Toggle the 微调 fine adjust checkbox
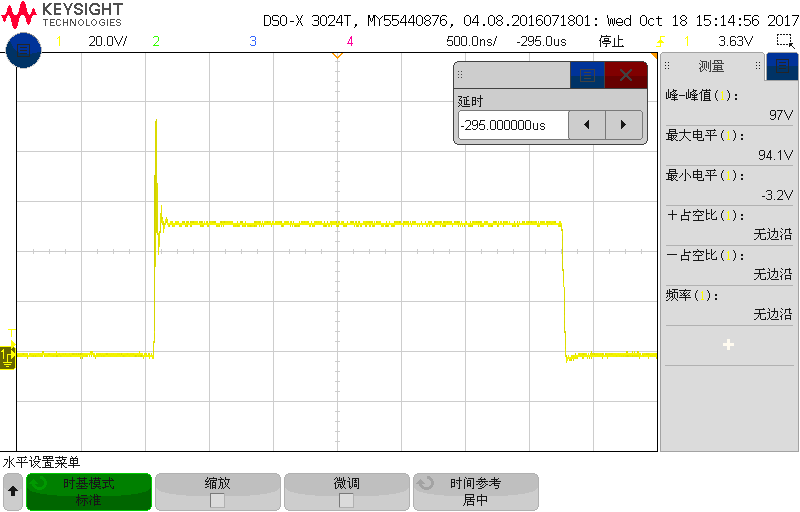Screen dimensions: 800x512 click(346, 501)
